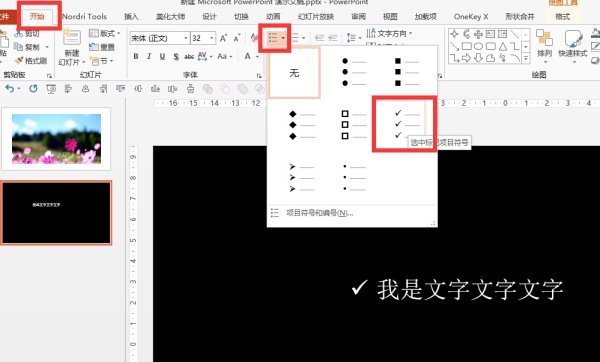600x362 pixels.
Task: Expand the shapes gallery more button
Action: tap(526, 59)
